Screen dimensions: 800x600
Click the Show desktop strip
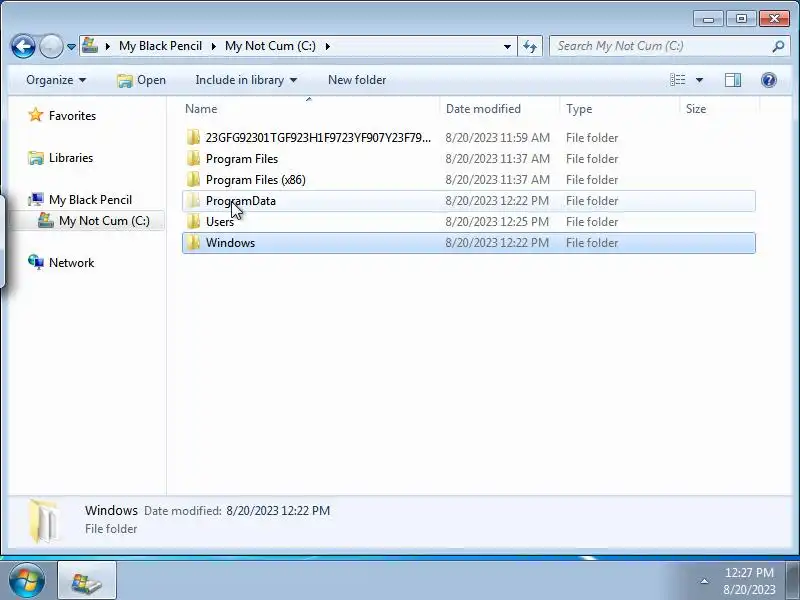click(794, 581)
